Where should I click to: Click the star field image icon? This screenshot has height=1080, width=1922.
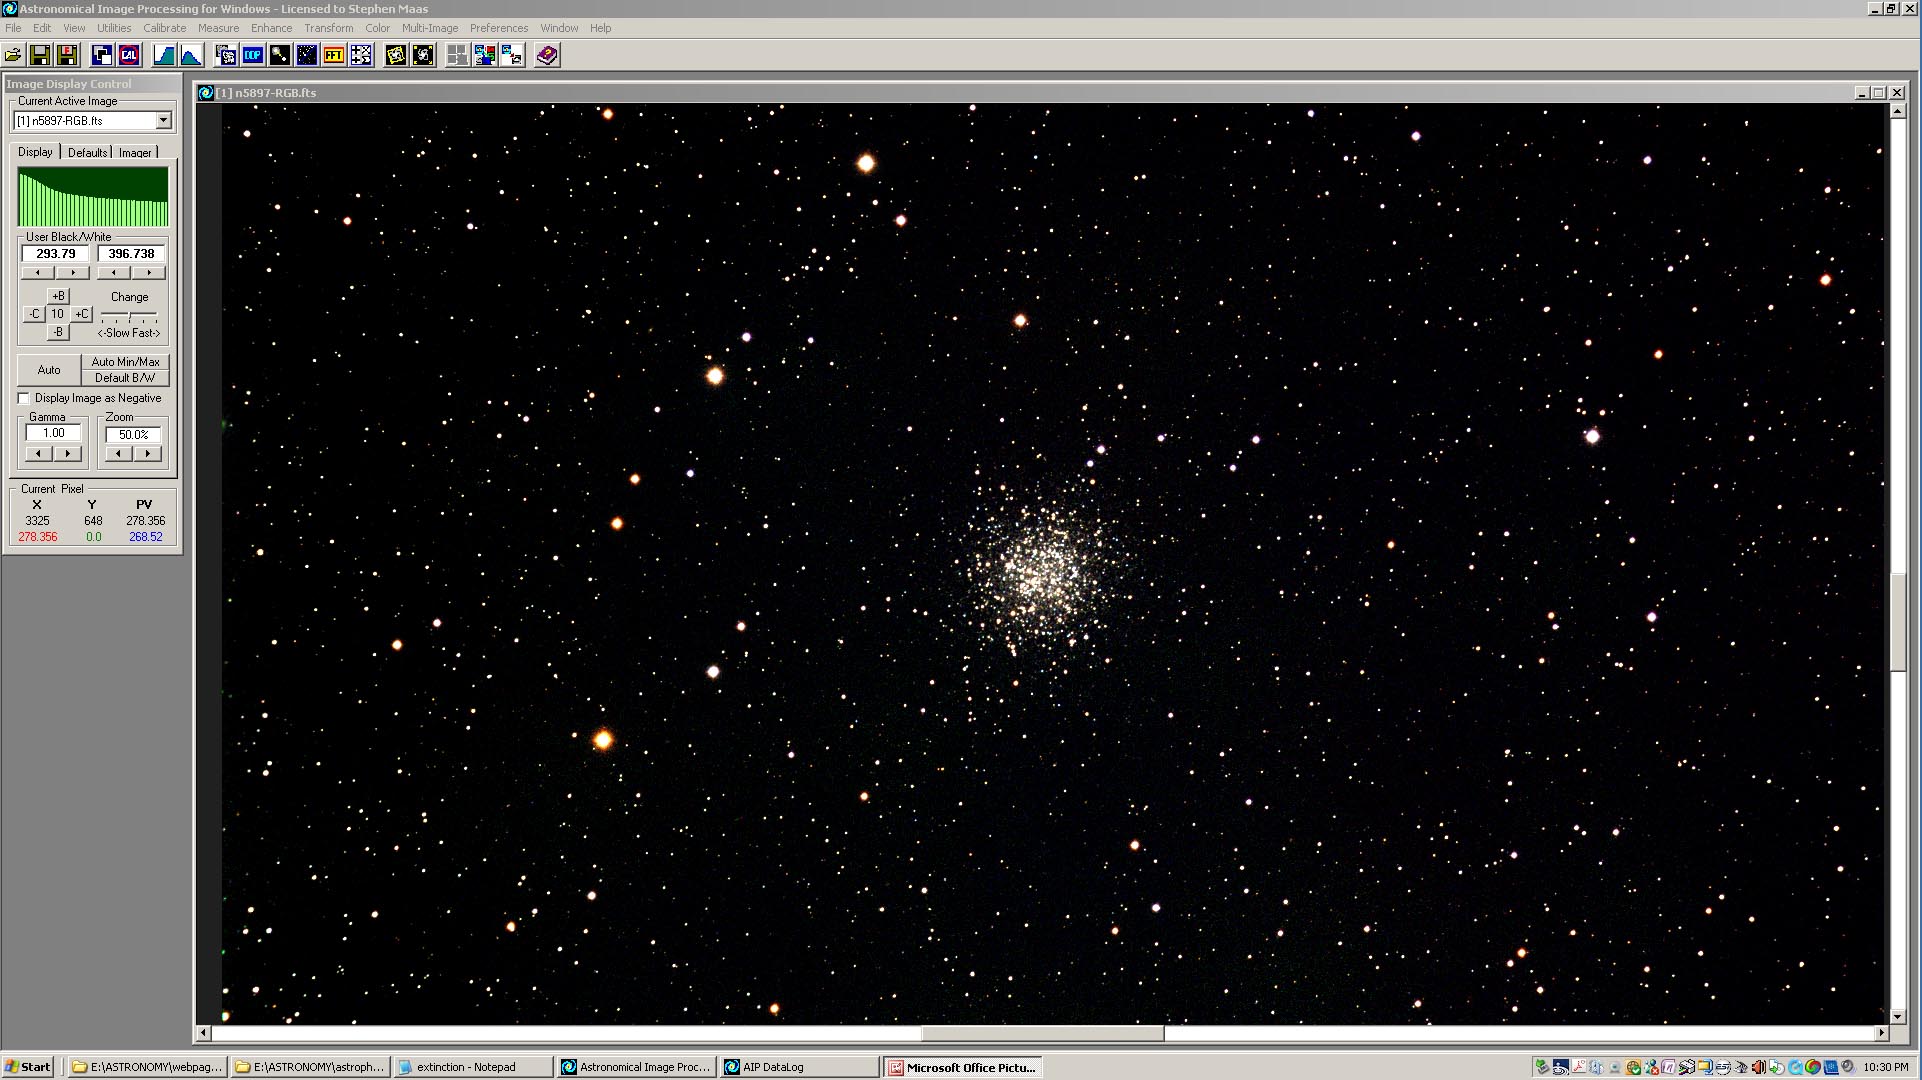tap(307, 56)
